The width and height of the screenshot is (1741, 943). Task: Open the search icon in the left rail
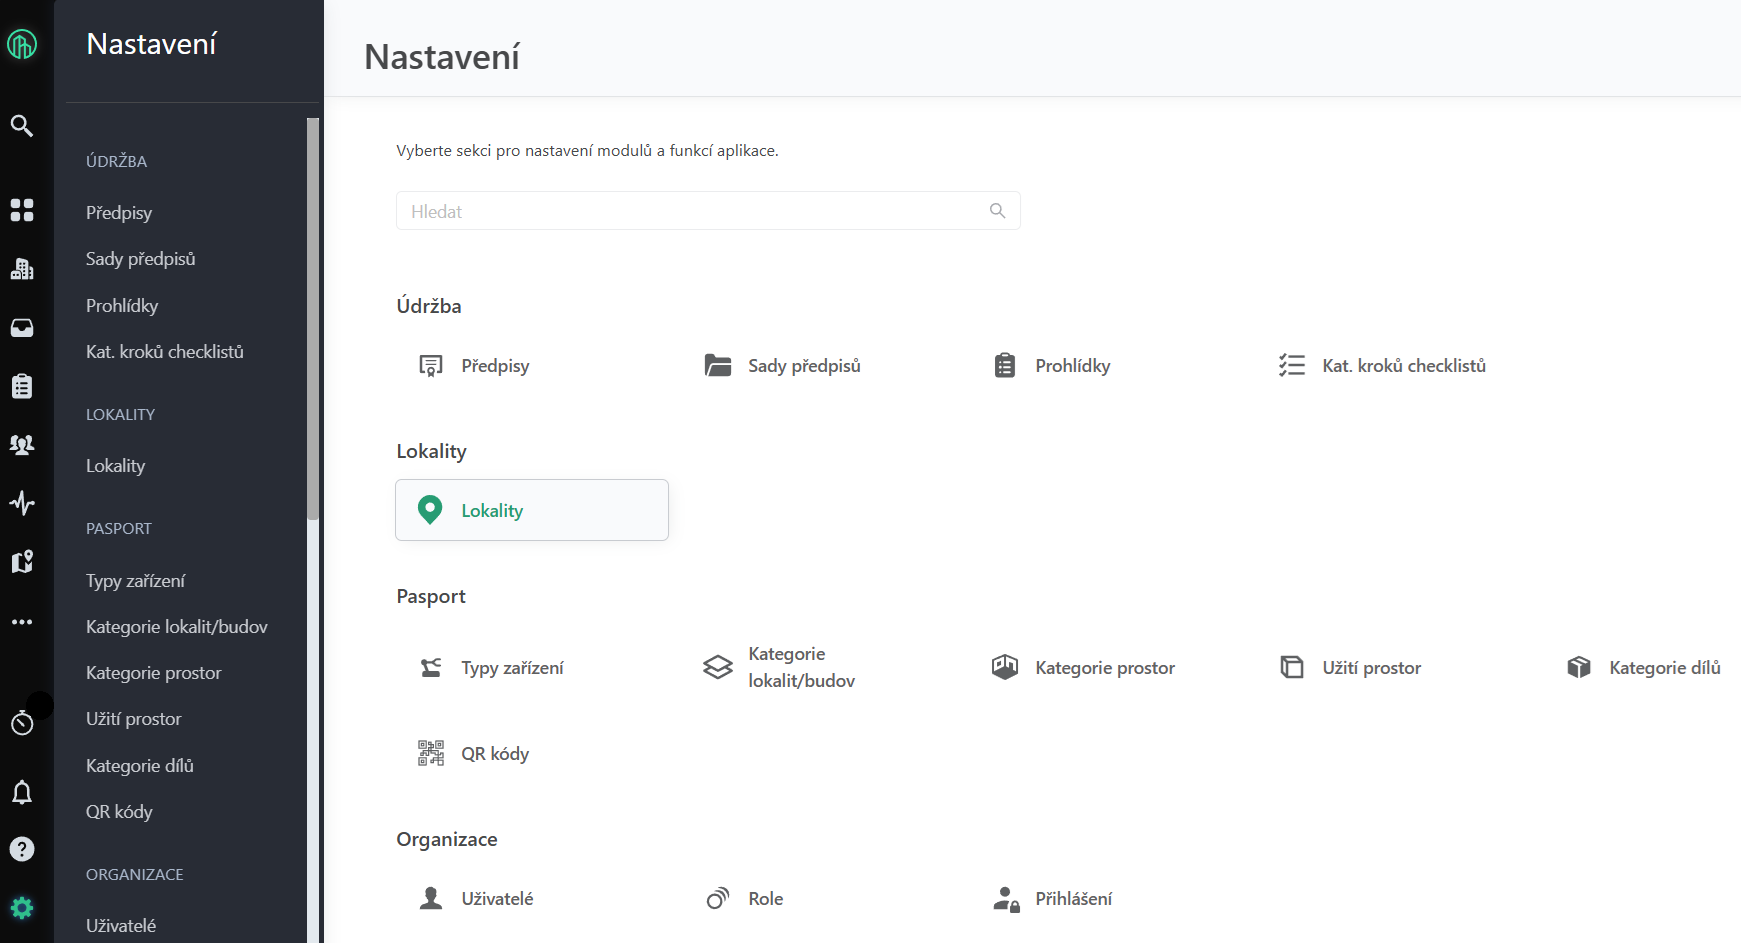[22, 125]
